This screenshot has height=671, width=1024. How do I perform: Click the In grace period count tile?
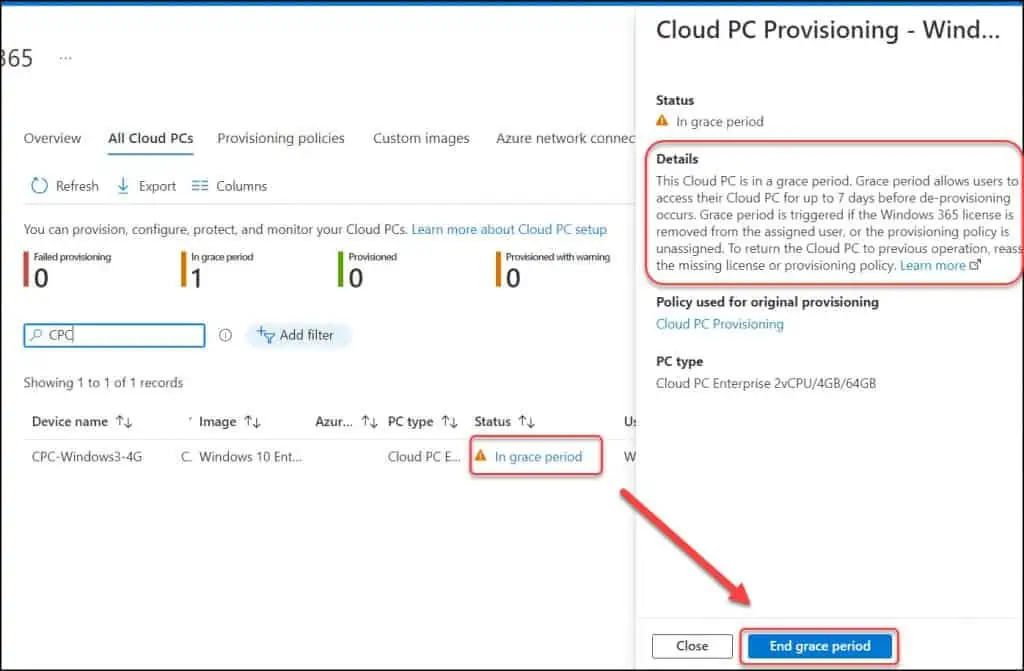click(x=218, y=269)
